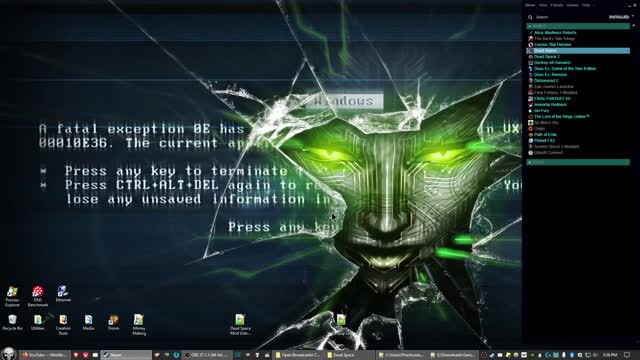Open the C:\Users folder taskbar button
640x360 pixels.
(x=402, y=355)
